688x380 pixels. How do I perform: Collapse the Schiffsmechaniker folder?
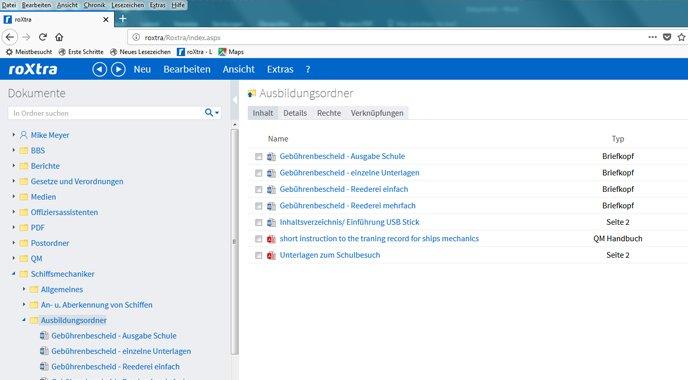tap(14, 274)
